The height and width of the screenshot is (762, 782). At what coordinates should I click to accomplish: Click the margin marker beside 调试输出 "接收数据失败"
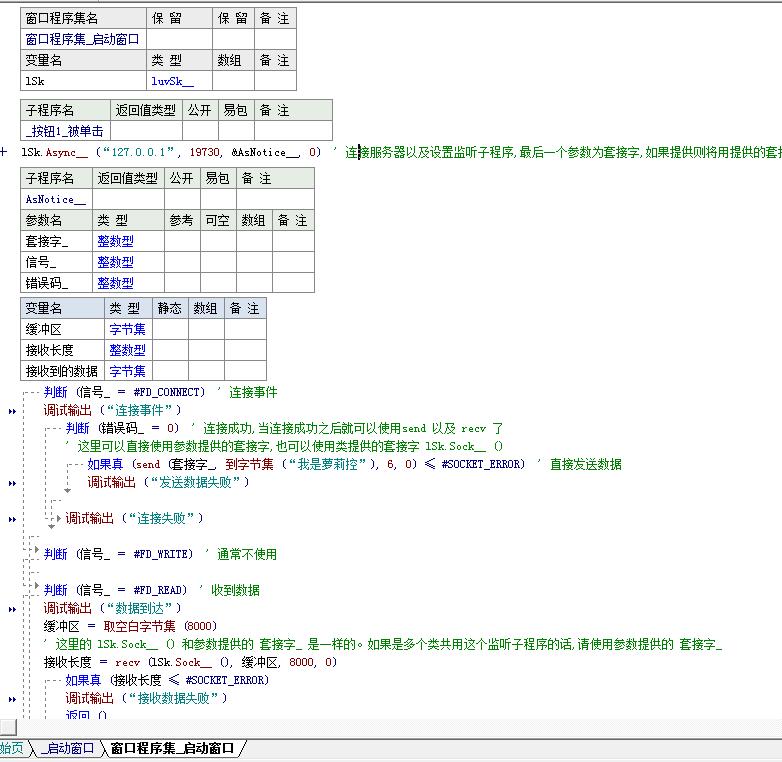click(x=13, y=699)
